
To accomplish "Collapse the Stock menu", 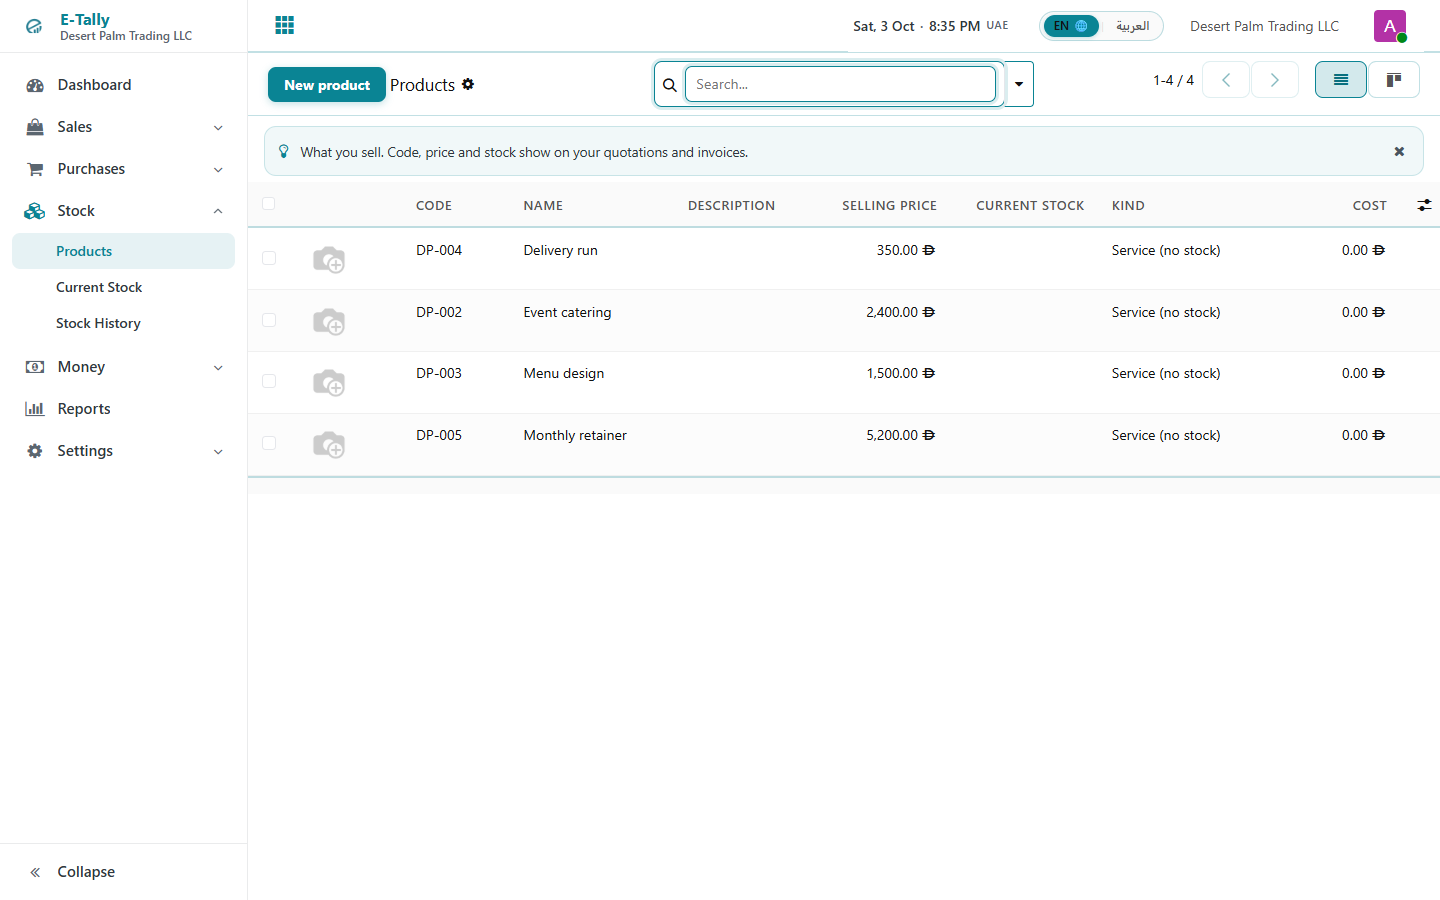I will (124, 211).
